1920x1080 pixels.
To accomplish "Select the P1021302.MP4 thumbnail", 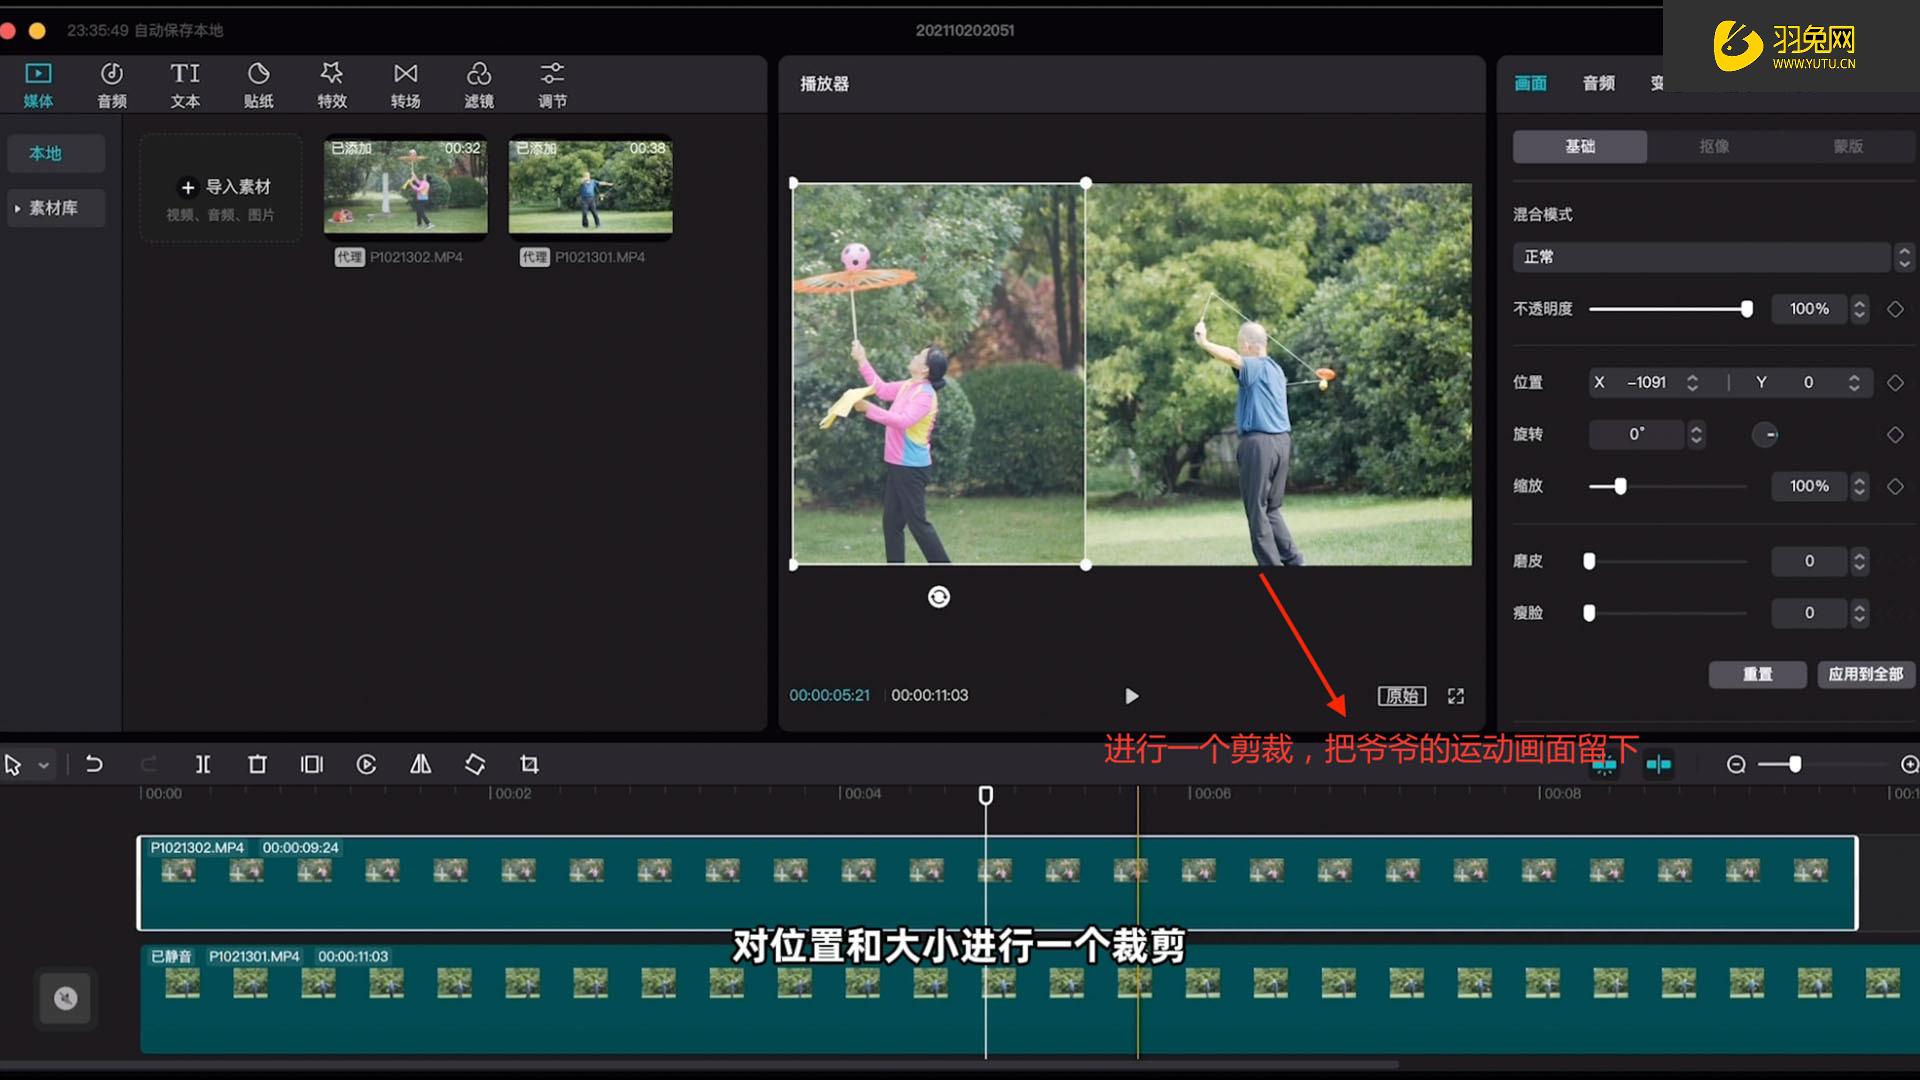I will (x=406, y=186).
